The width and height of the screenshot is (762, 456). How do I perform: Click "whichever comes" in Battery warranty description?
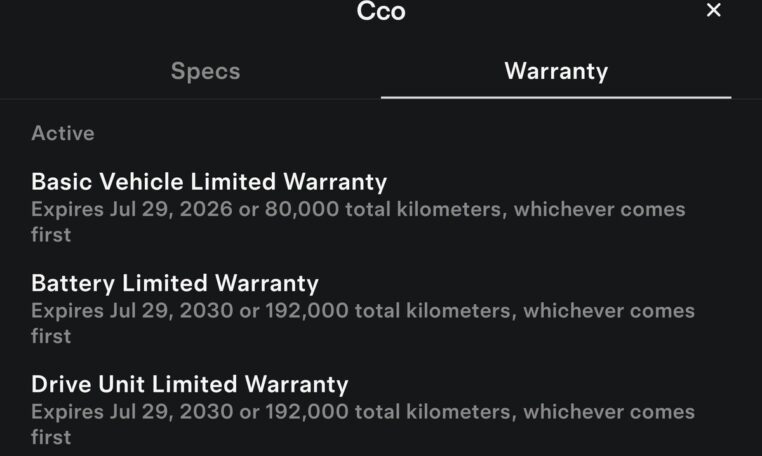pos(609,311)
